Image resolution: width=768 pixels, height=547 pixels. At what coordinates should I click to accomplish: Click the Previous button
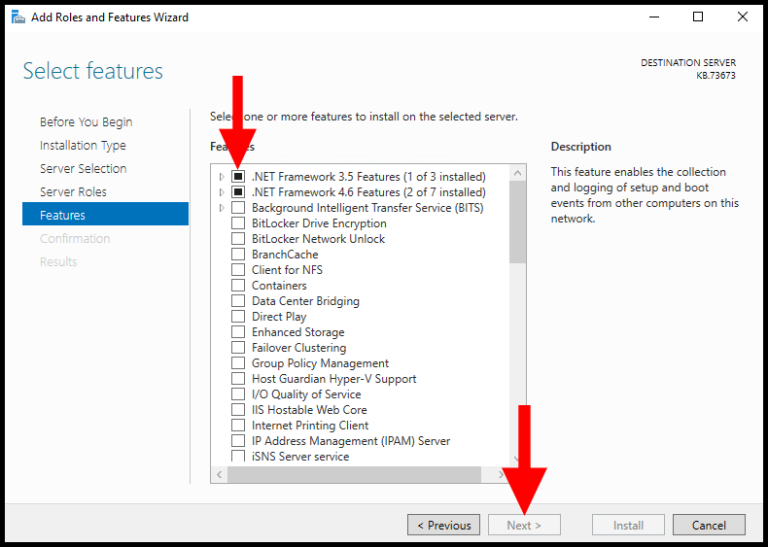pos(443,525)
